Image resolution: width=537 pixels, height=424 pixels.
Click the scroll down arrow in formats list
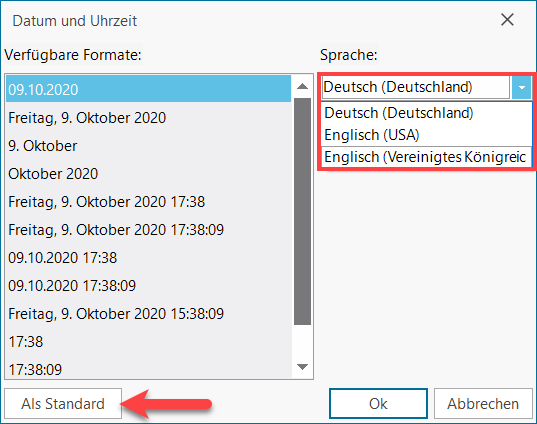tap(302, 367)
